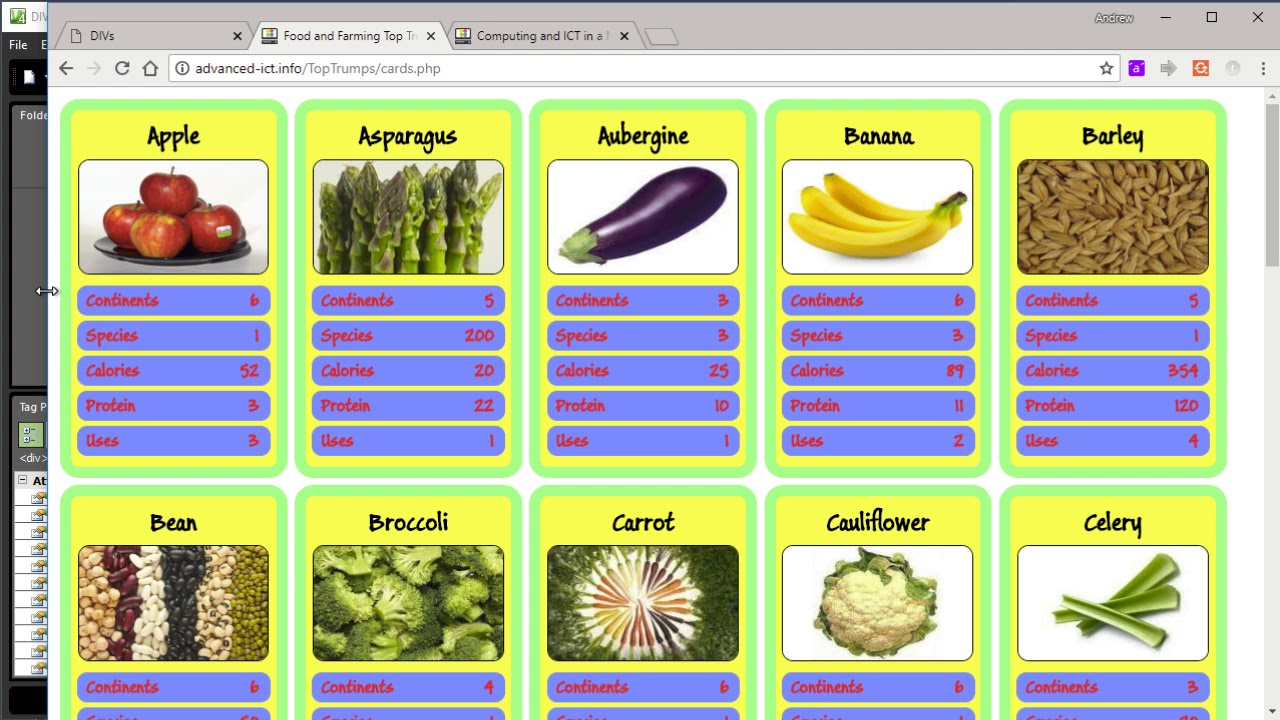1280x720 pixels.
Task: Click the Aubergine card title
Action: (x=643, y=136)
